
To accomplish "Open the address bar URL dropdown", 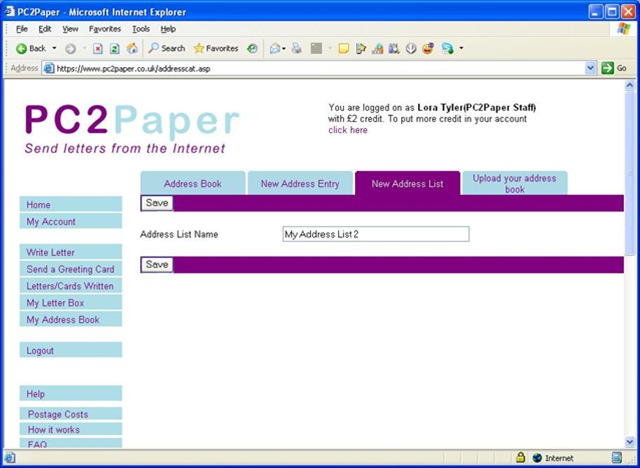I will tap(590, 68).
